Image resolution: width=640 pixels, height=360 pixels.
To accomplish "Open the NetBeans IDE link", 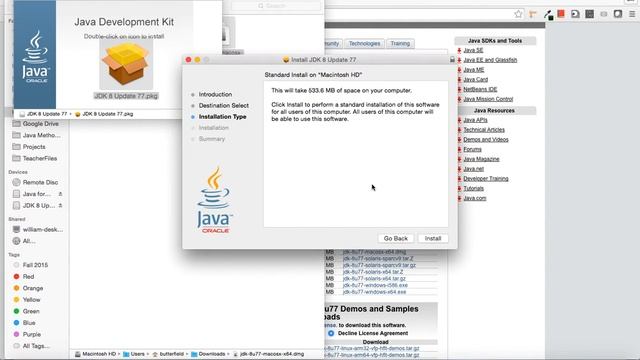I will 480,89.
